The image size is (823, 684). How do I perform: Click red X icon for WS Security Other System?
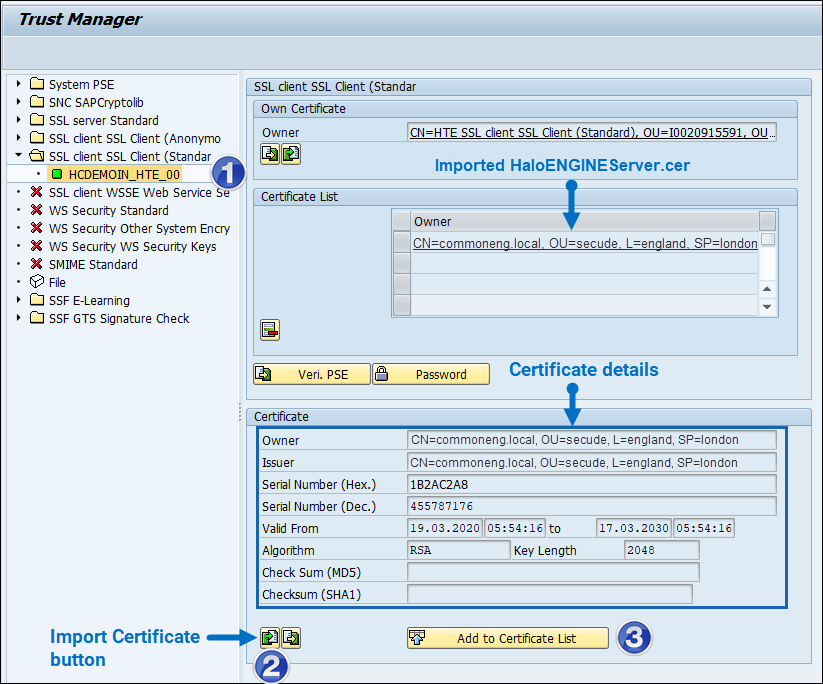[x=36, y=228]
